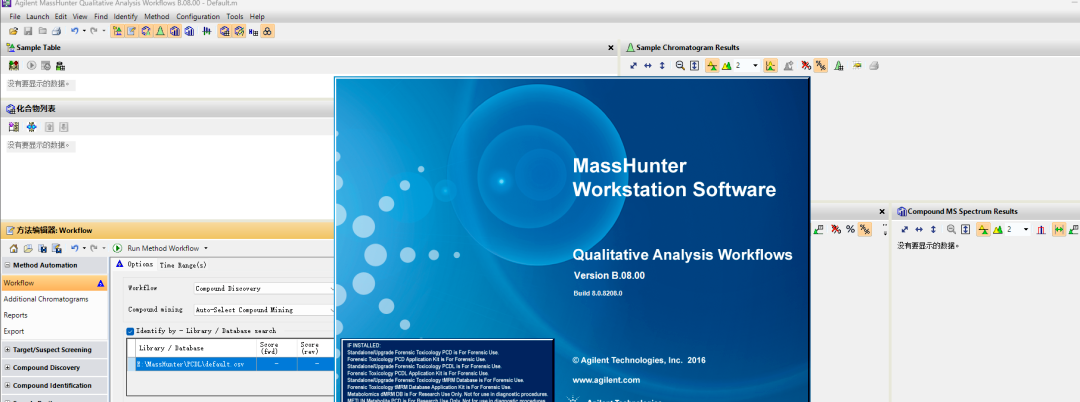
Task: Select Export in Method Automation list
Action: [x=14, y=331]
